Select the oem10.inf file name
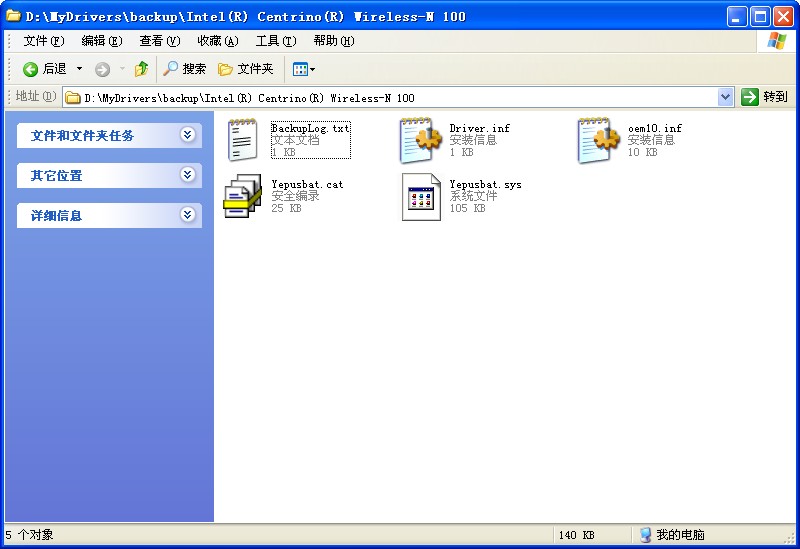This screenshot has width=800, height=549. pos(655,128)
